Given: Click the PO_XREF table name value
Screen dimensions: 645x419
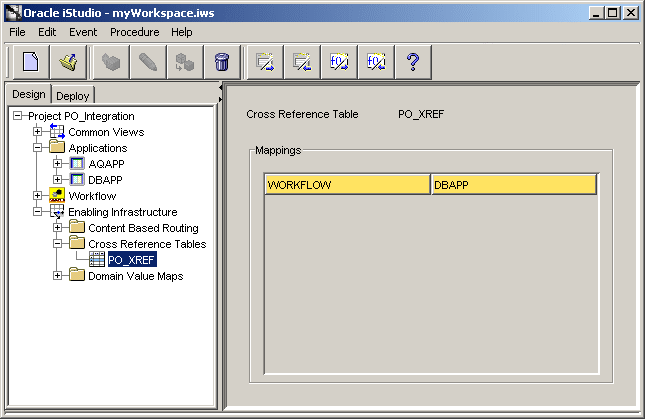Looking at the screenshot, I should 421,114.
